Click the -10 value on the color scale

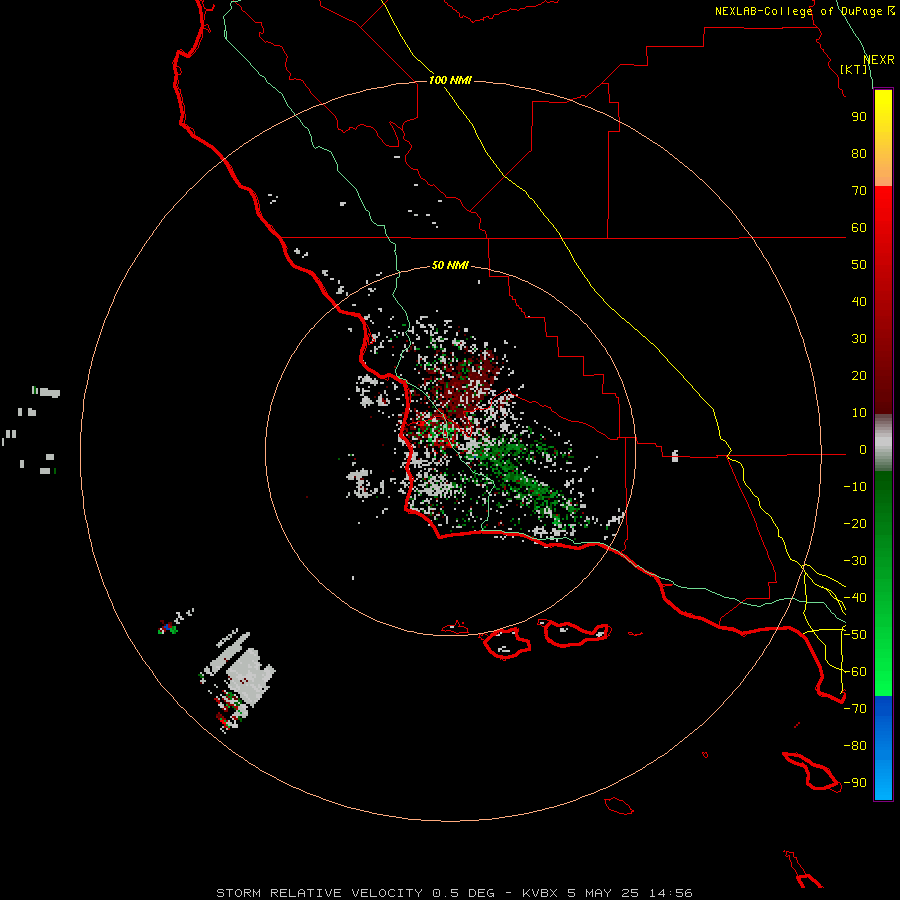point(855,487)
